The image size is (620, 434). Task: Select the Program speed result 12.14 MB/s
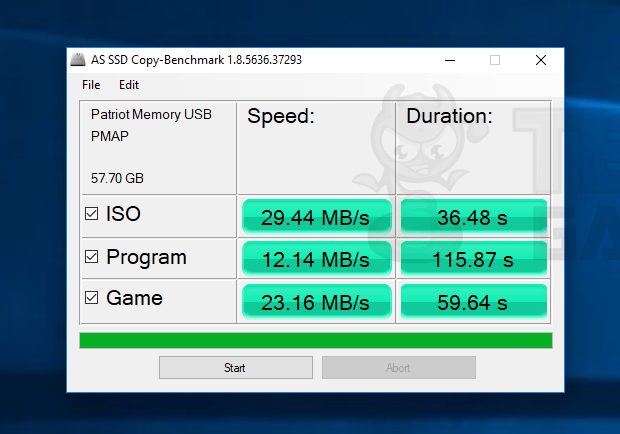pos(316,259)
